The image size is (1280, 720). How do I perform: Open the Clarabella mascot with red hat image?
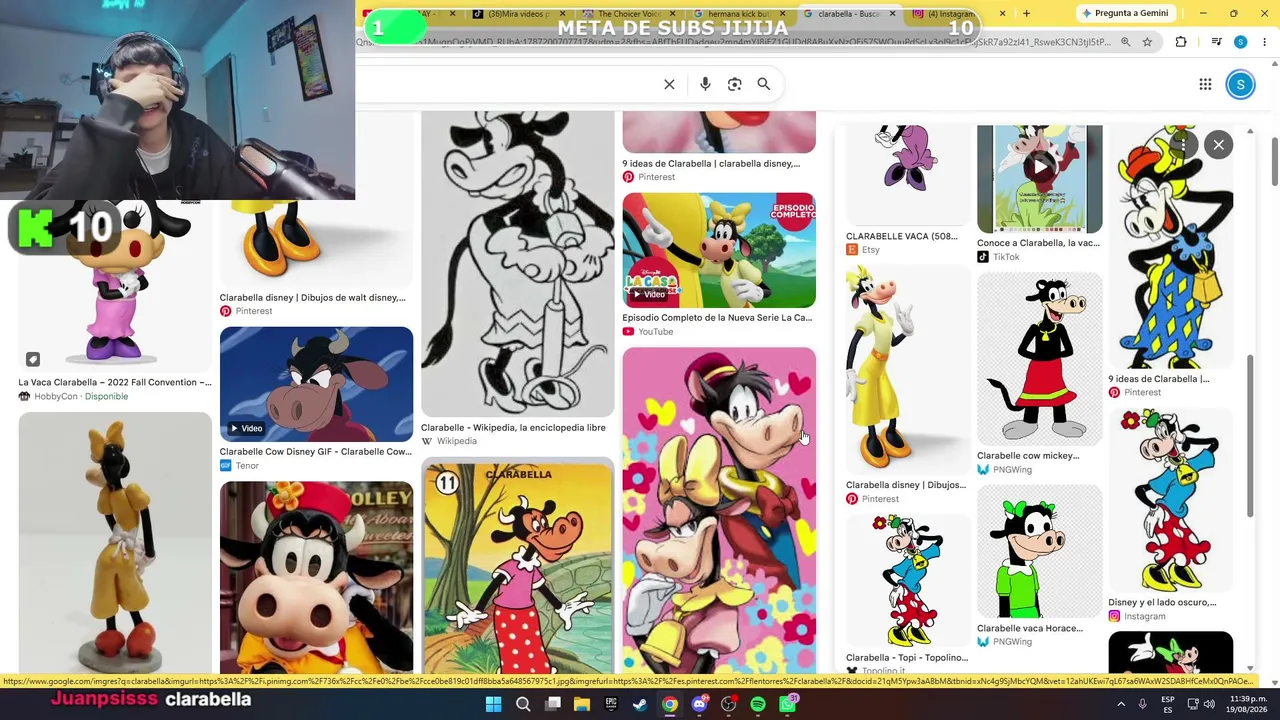tap(316, 577)
